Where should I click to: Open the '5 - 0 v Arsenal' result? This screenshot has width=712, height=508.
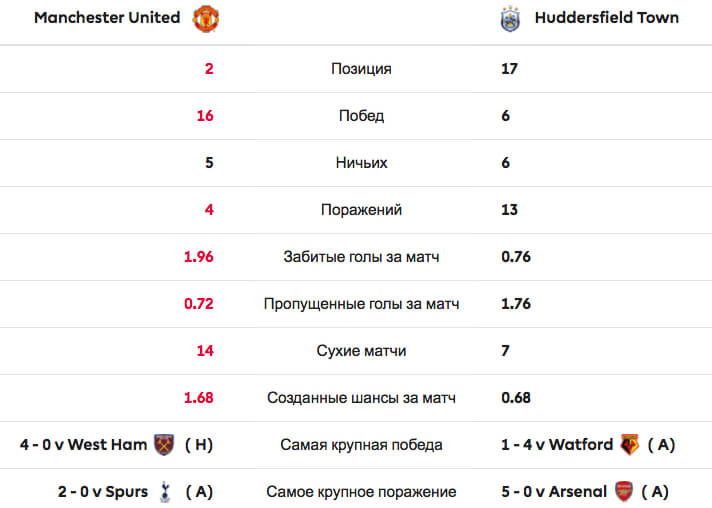coord(554,492)
